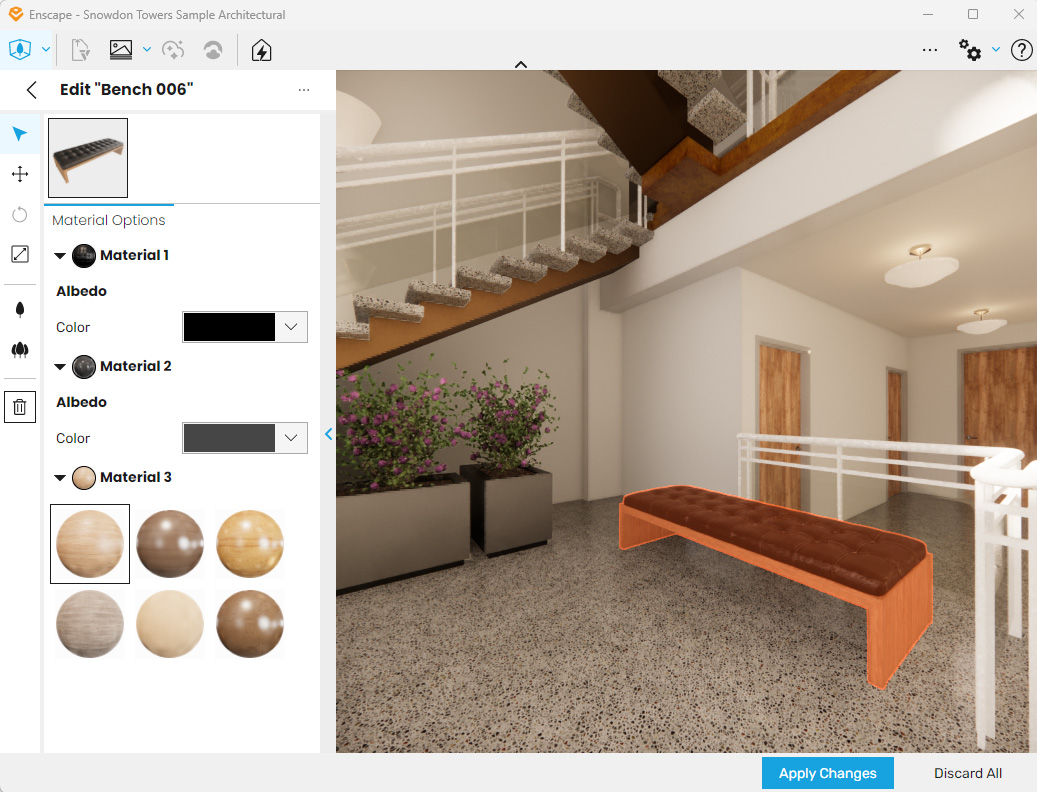This screenshot has width=1037, height=792.
Task: Click the image export toolbar icon
Action: pyautogui.click(x=121, y=50)
